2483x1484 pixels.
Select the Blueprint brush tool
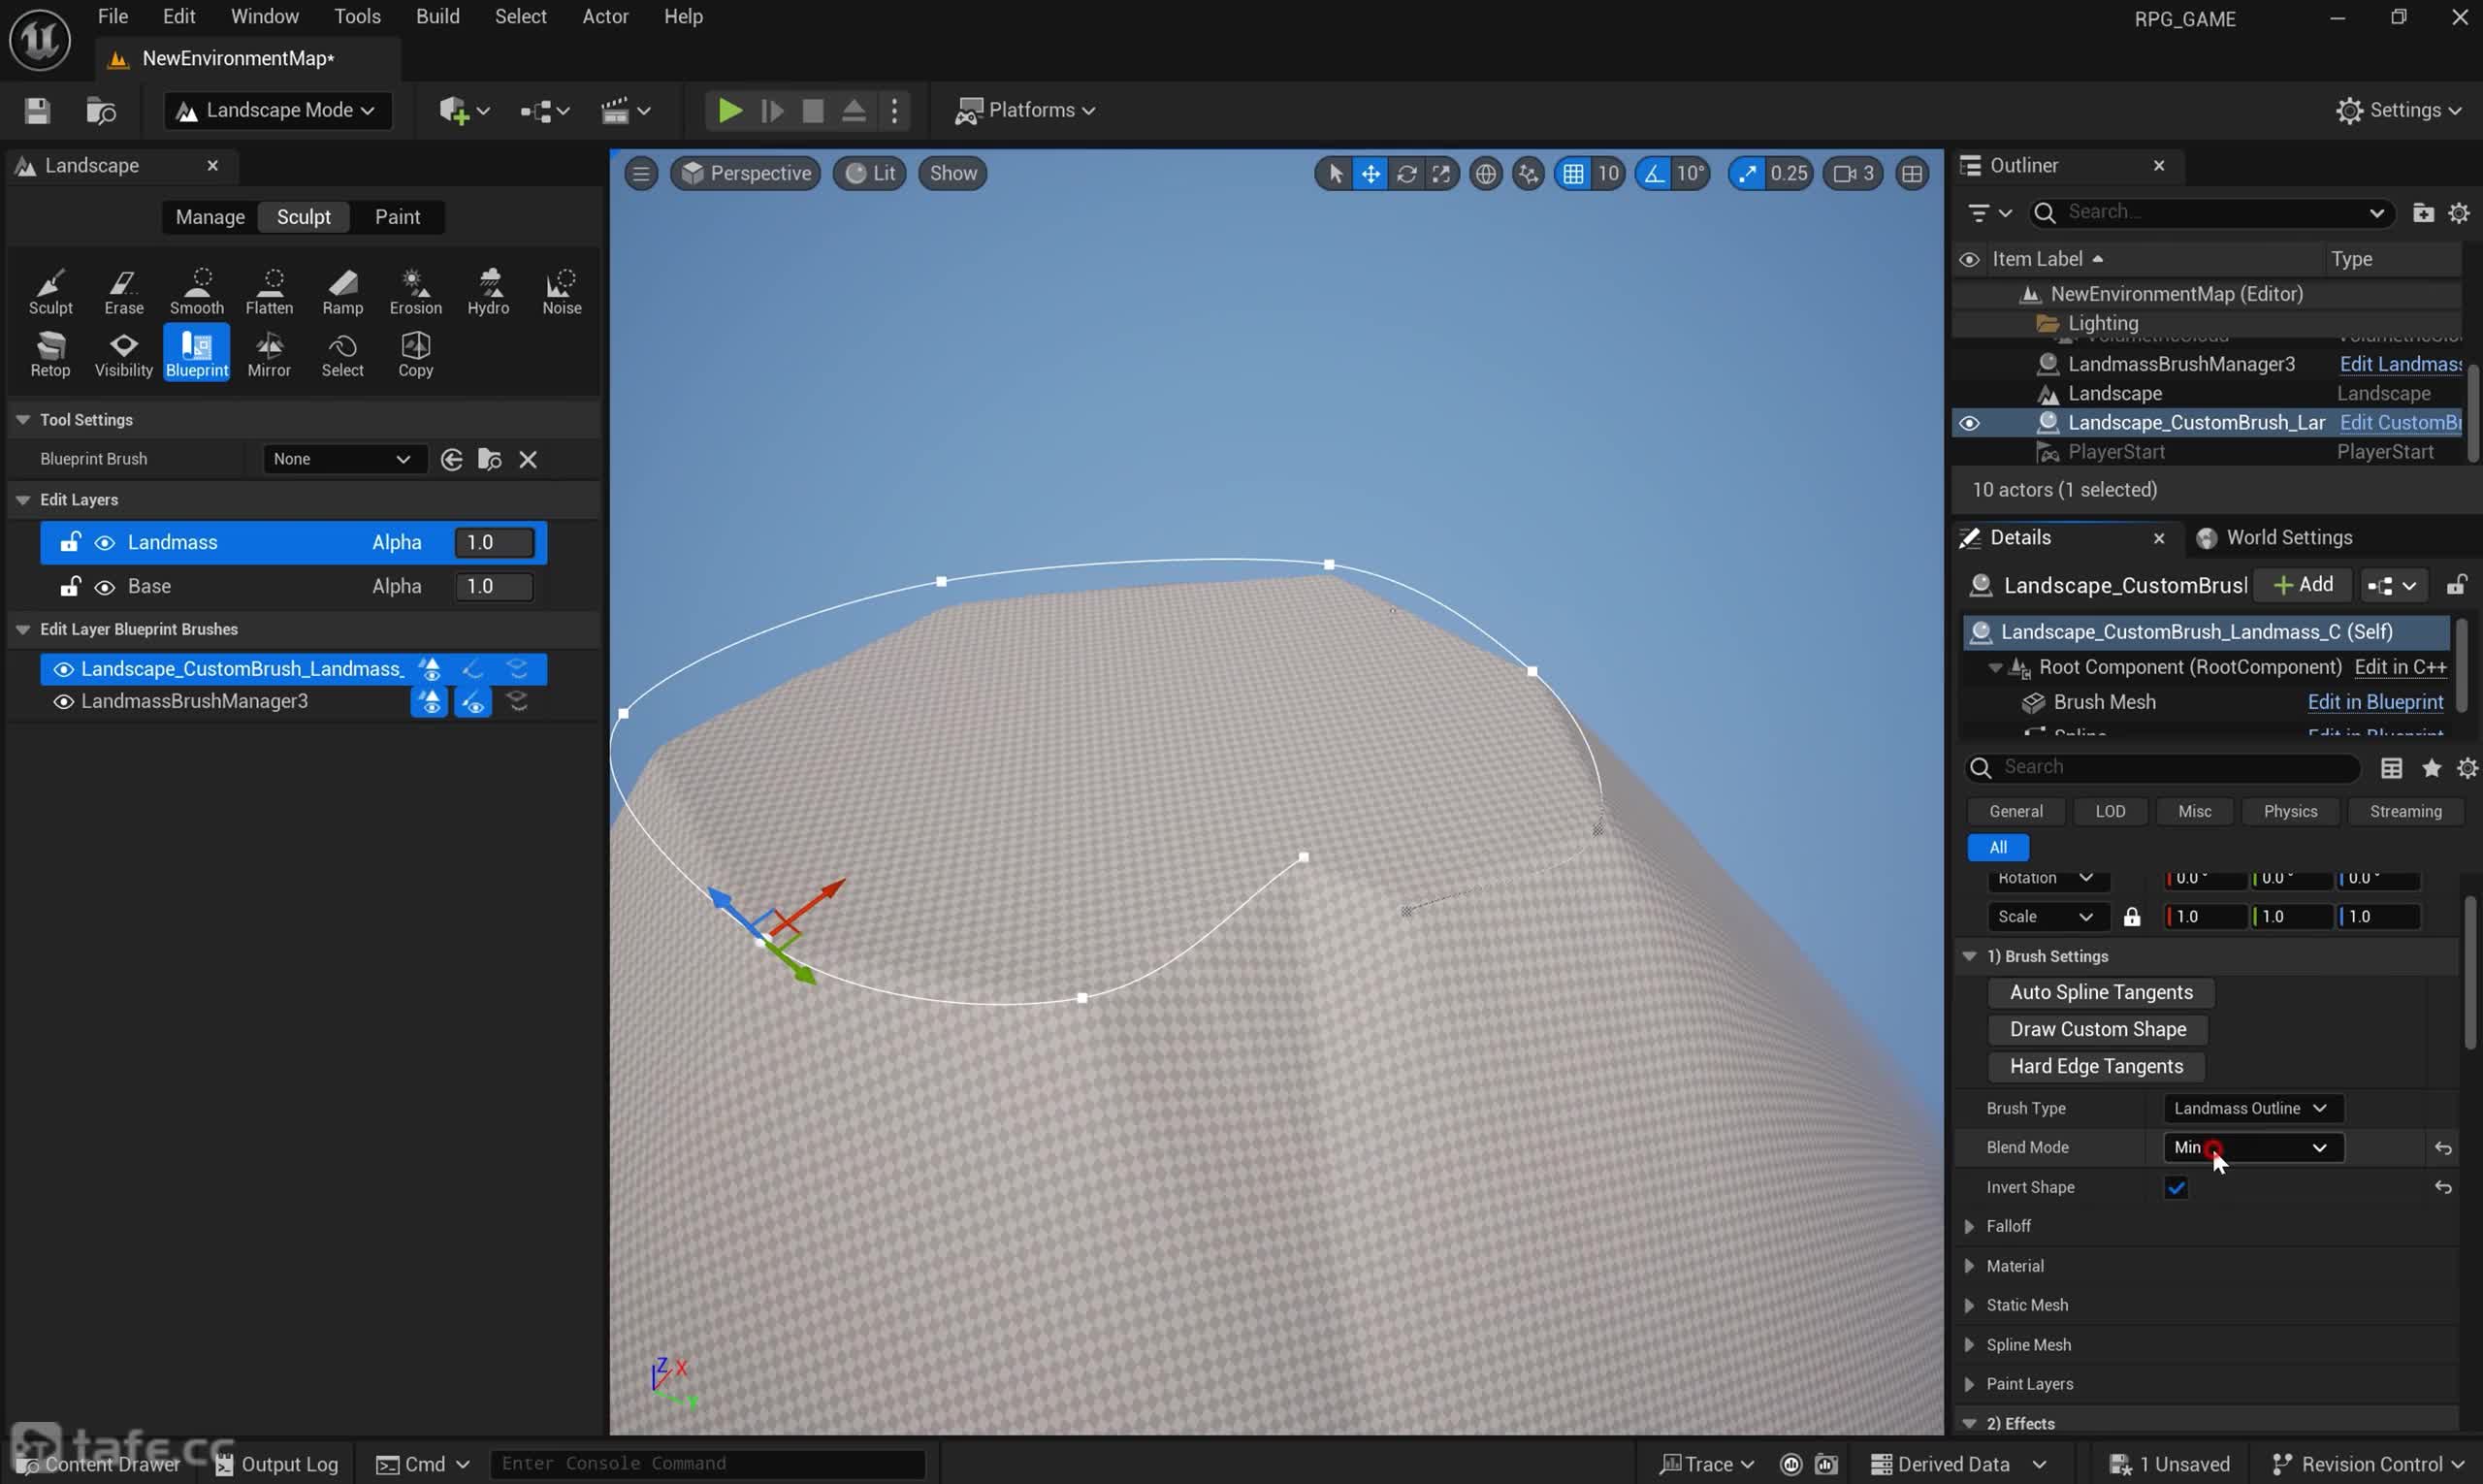(x=197, y=354)
